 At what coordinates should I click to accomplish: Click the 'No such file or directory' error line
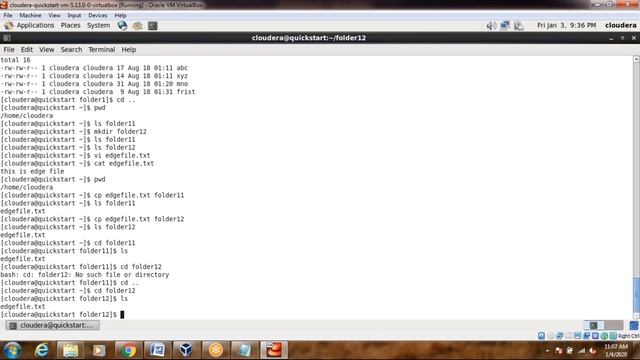84,275
